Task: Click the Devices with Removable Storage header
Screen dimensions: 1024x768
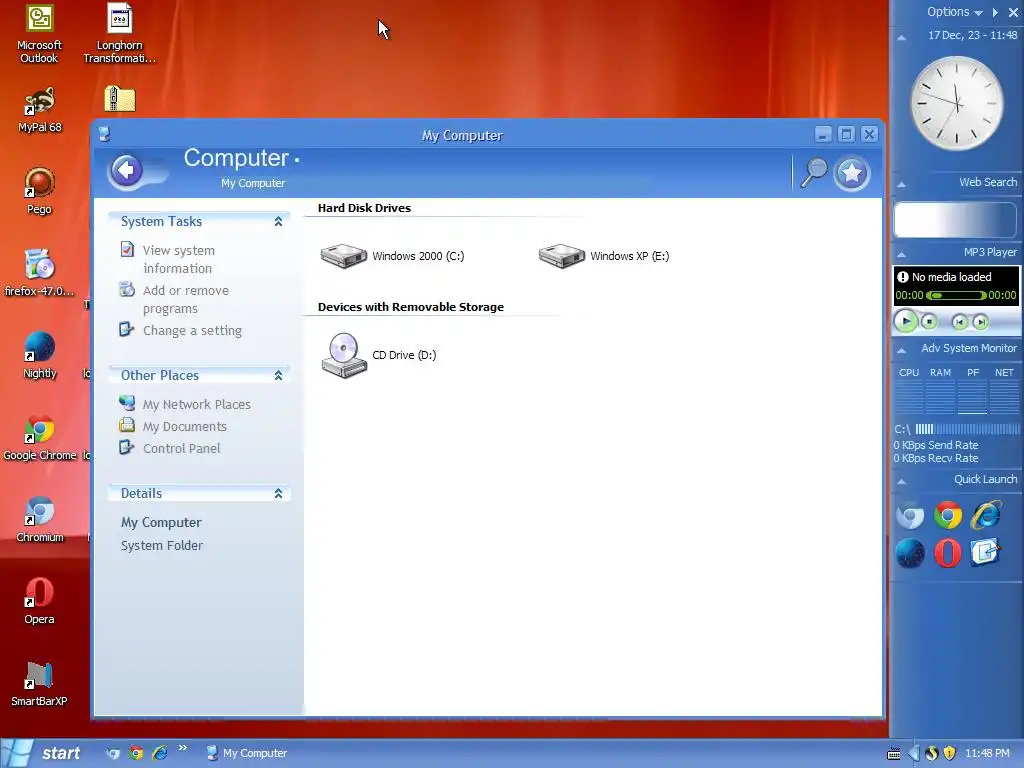Action: click(x=411, y=307)
